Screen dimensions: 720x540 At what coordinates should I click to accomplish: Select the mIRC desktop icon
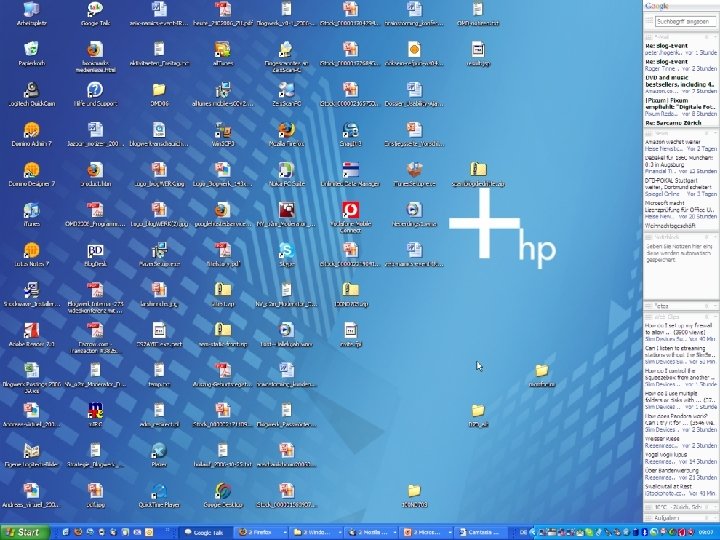point(95,416)
